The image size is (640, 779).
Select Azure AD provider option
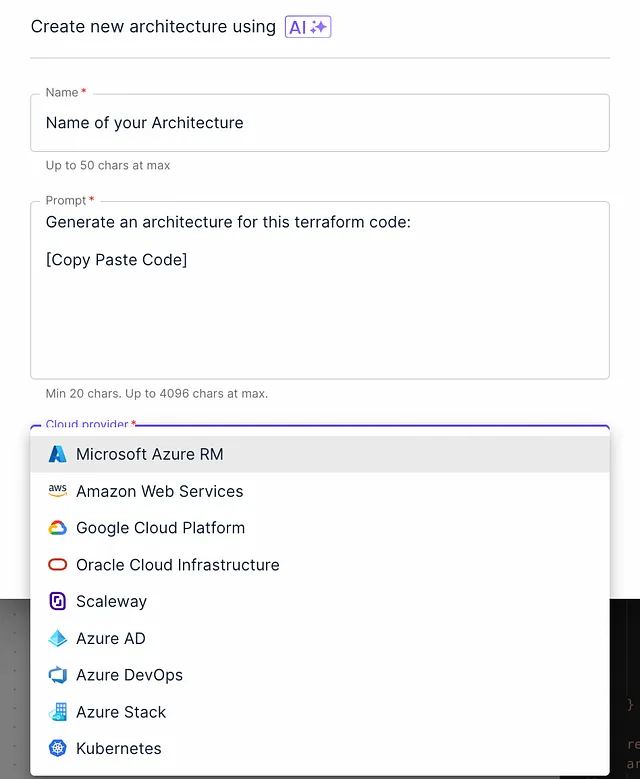[320, 638]
